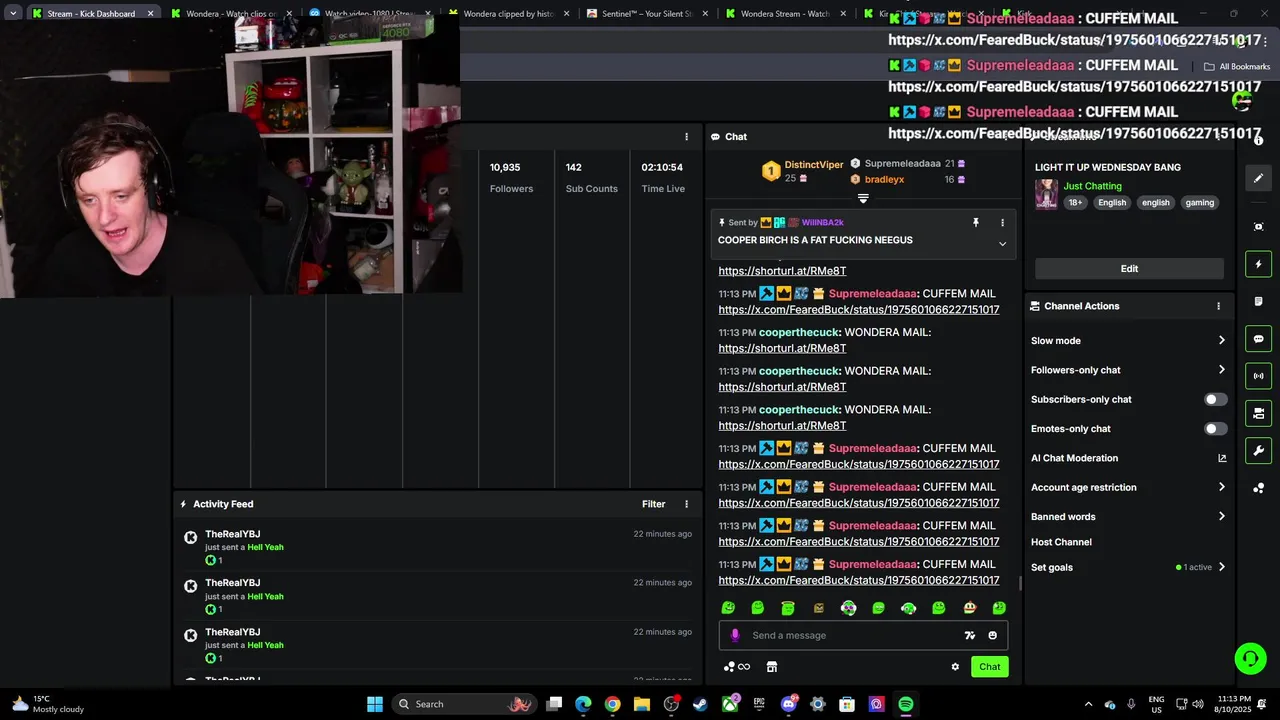Click the Just Chatting category thumbnail
The width and height of the screenshot is (1280, 720).
(x=1046, y=194)
